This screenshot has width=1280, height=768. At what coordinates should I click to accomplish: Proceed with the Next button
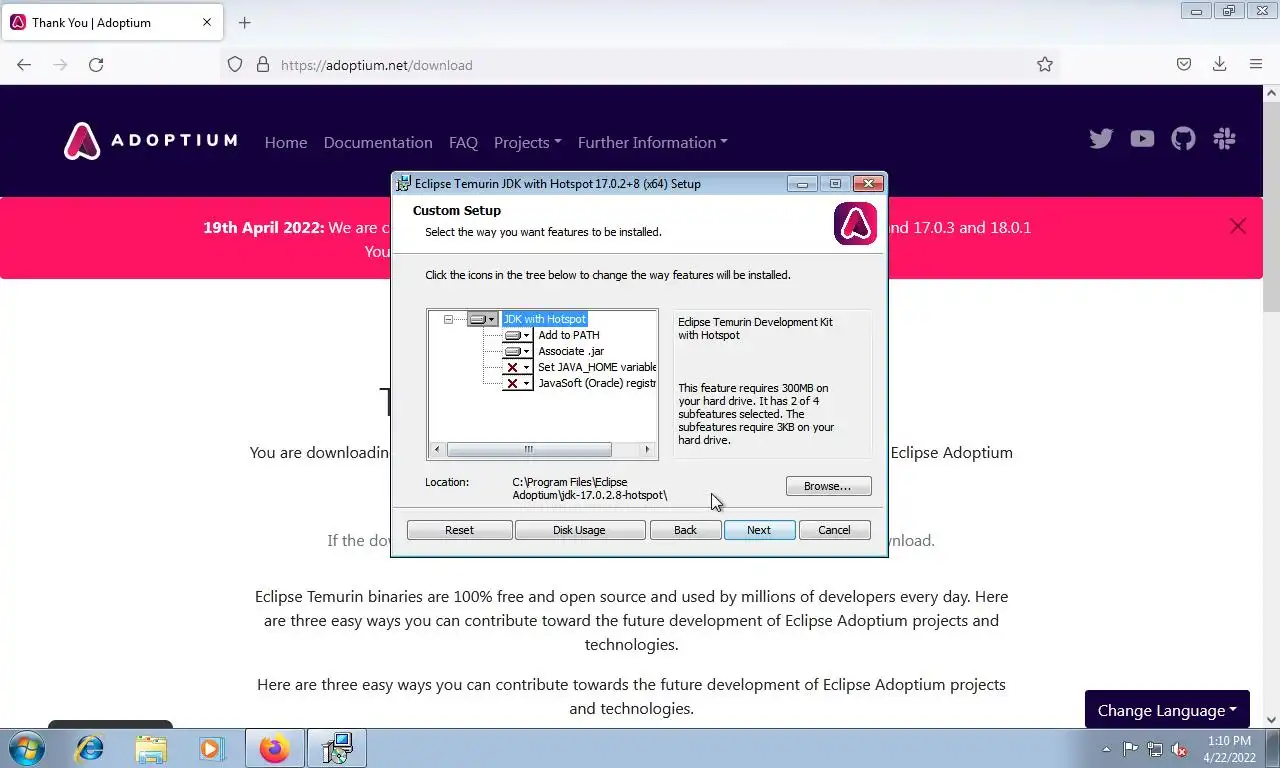(x=759, y=530)
